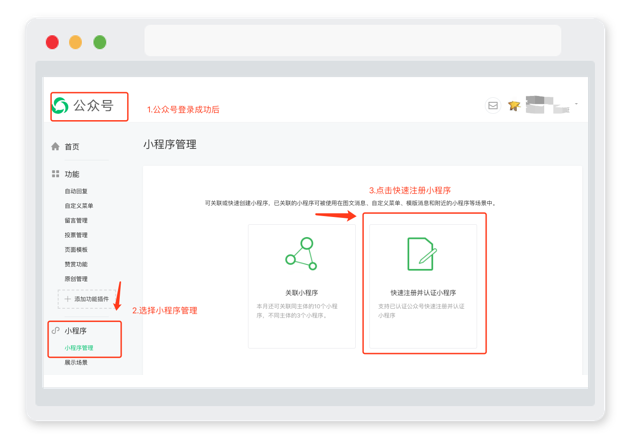This screenshot has width=640, height=445.
Task: Click the 小程序 link icon in sidebar
Action: [56, 331]
